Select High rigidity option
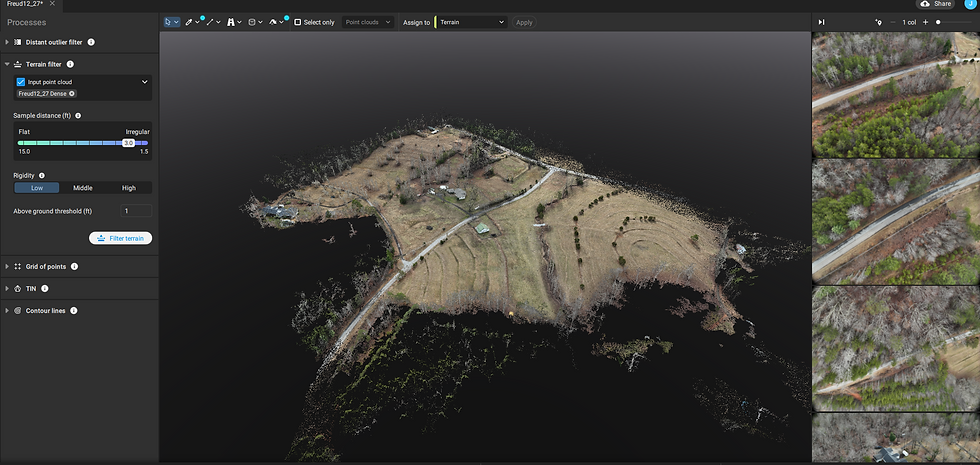The height and width of the screenshot is (465, 980). [129, 188]
